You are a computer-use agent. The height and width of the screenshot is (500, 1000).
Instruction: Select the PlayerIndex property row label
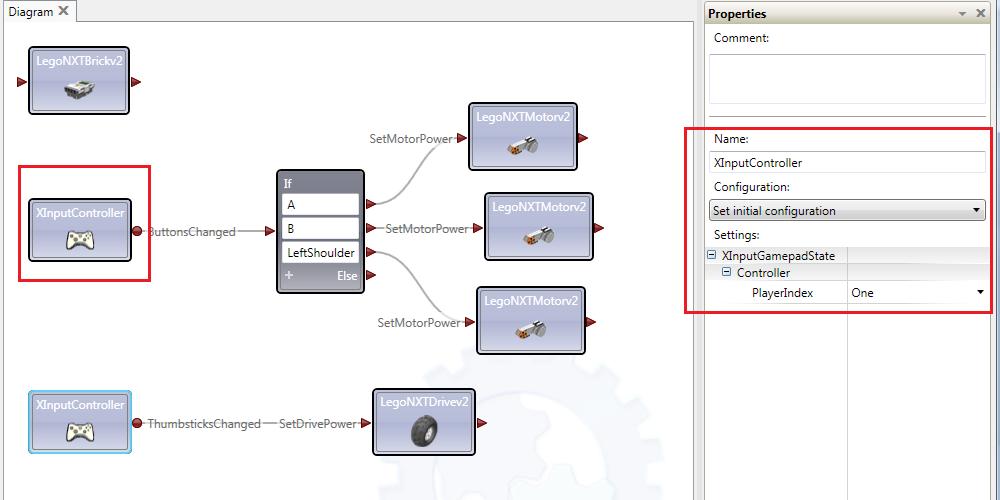coord(783,293)
